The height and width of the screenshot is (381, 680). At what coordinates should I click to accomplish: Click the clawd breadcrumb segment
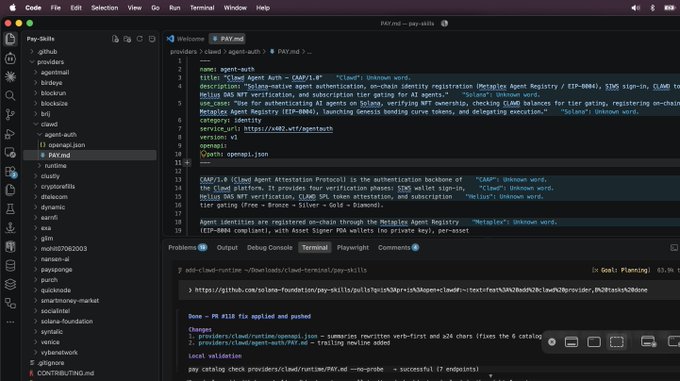pyautogui.click(x=212, y=52)
